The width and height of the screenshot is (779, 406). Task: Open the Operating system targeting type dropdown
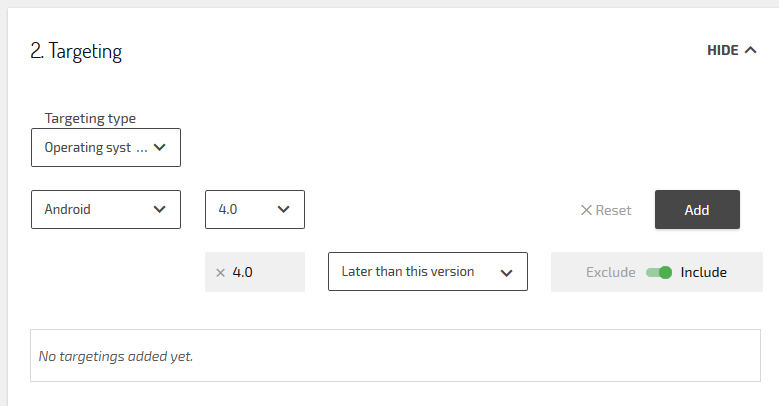point(105,148)
